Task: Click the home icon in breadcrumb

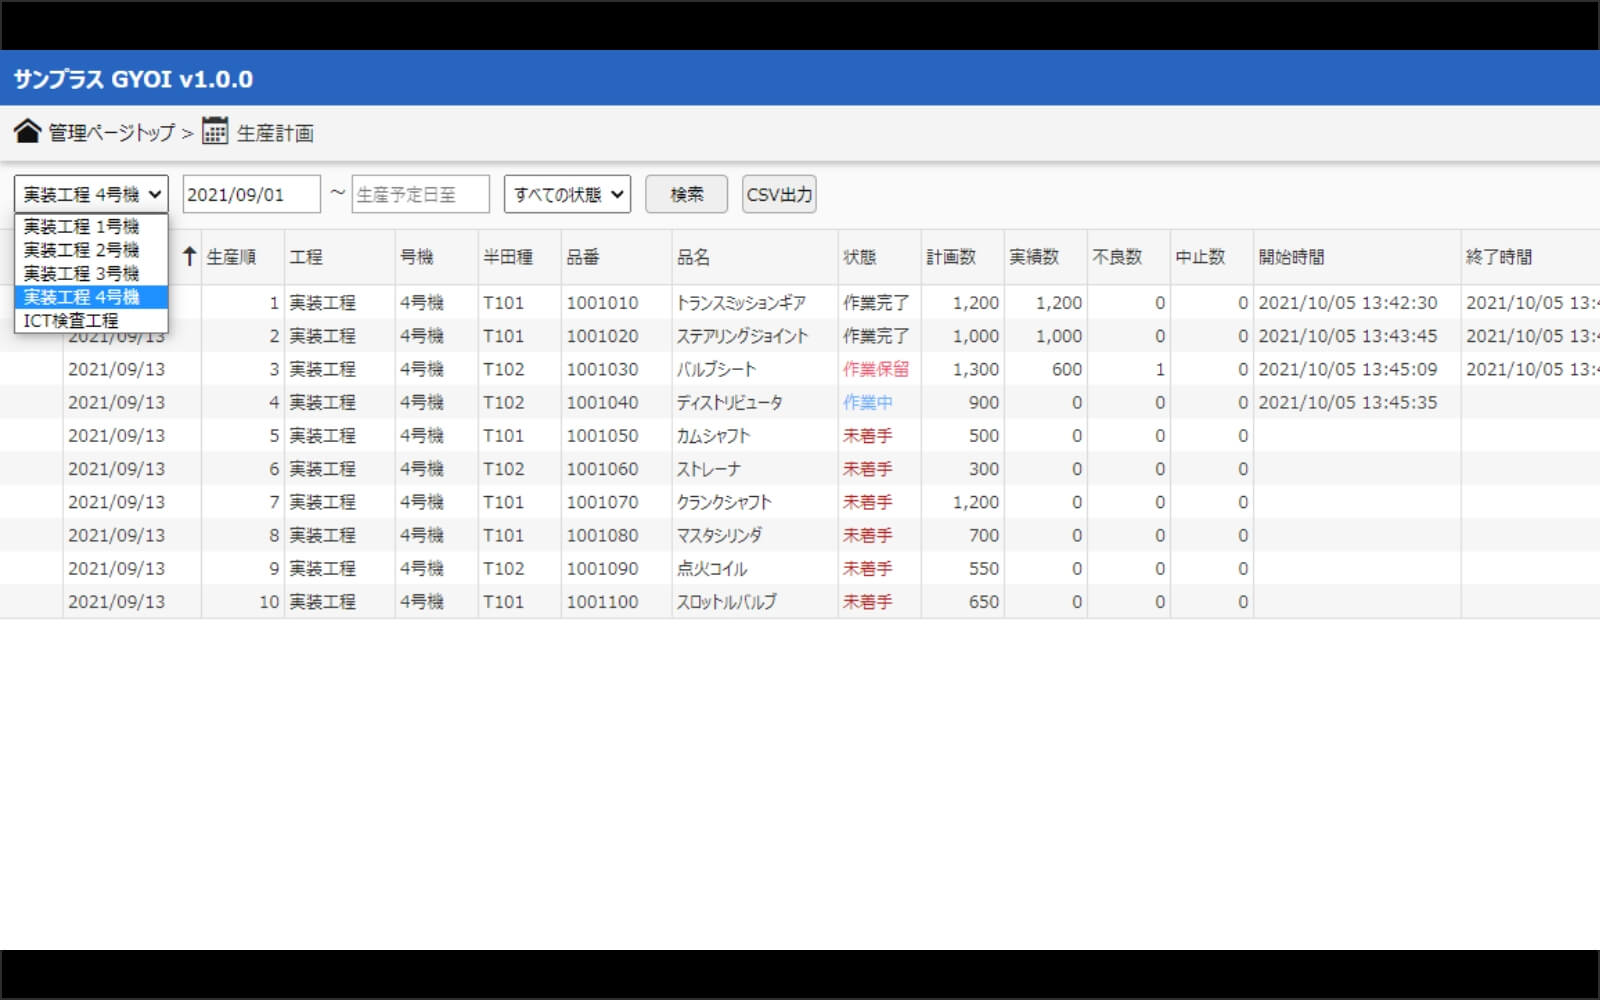Action: click(28, 132)
